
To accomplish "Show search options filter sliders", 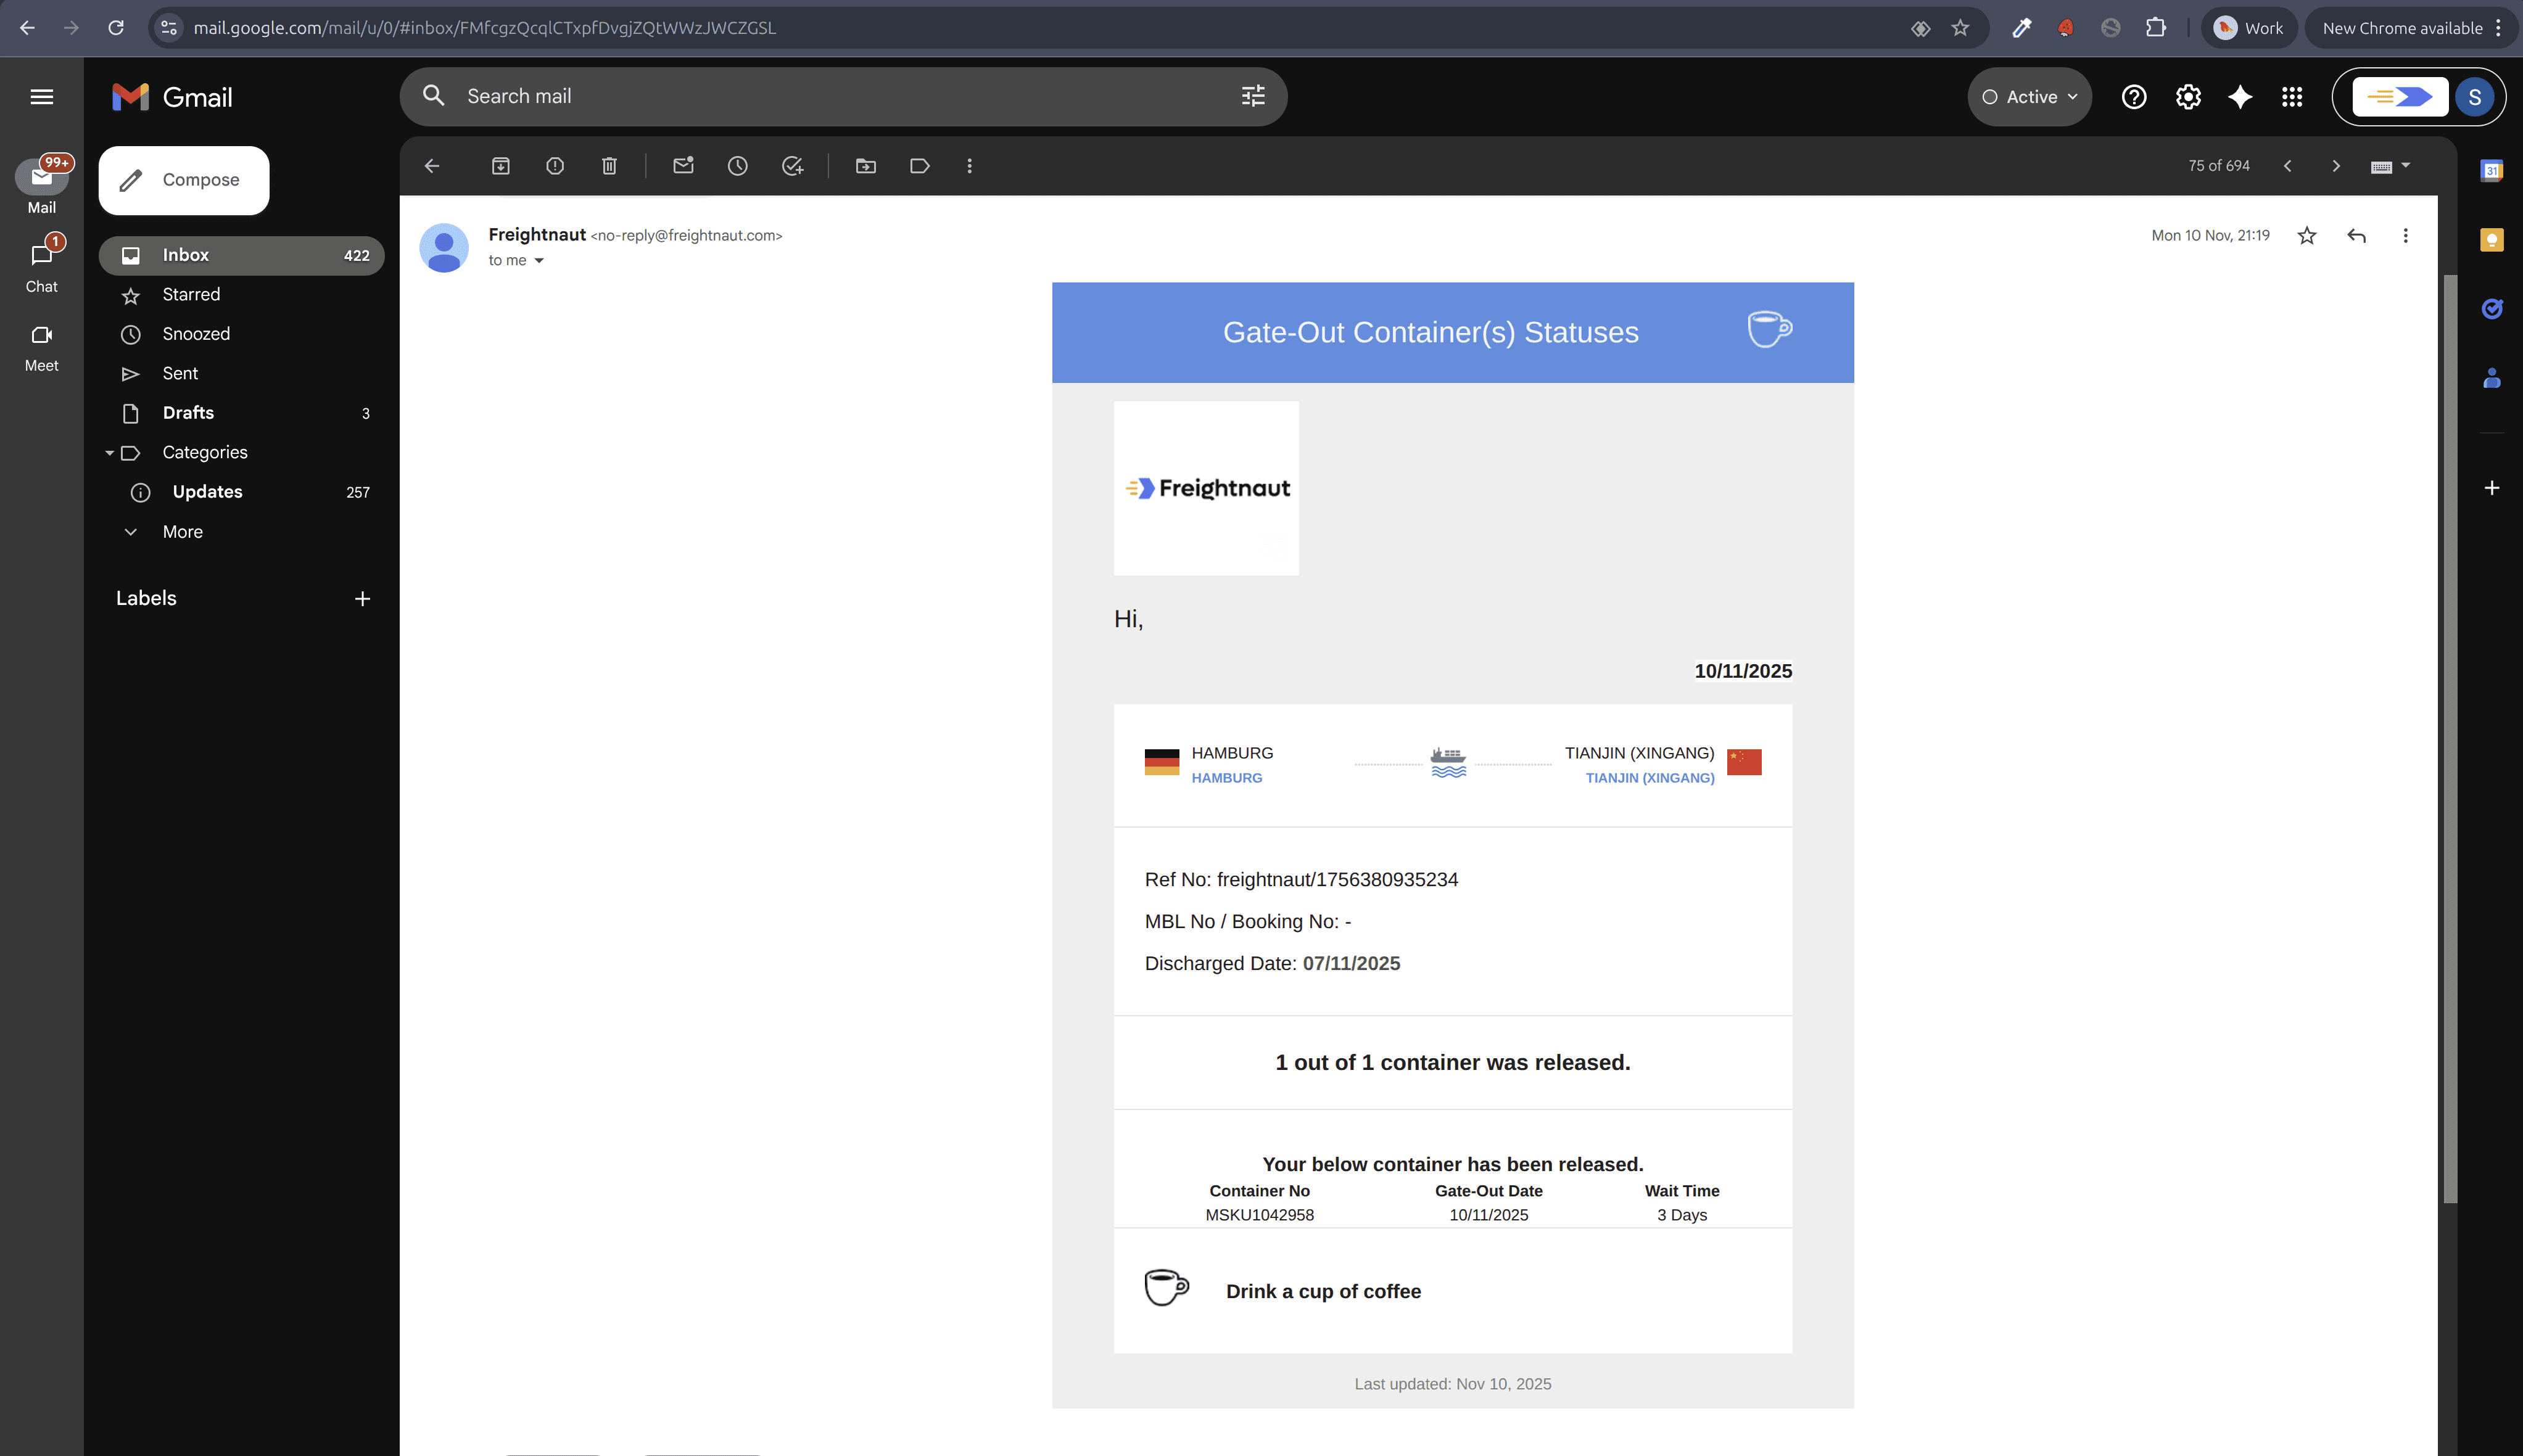I will tap(1253, 97).
